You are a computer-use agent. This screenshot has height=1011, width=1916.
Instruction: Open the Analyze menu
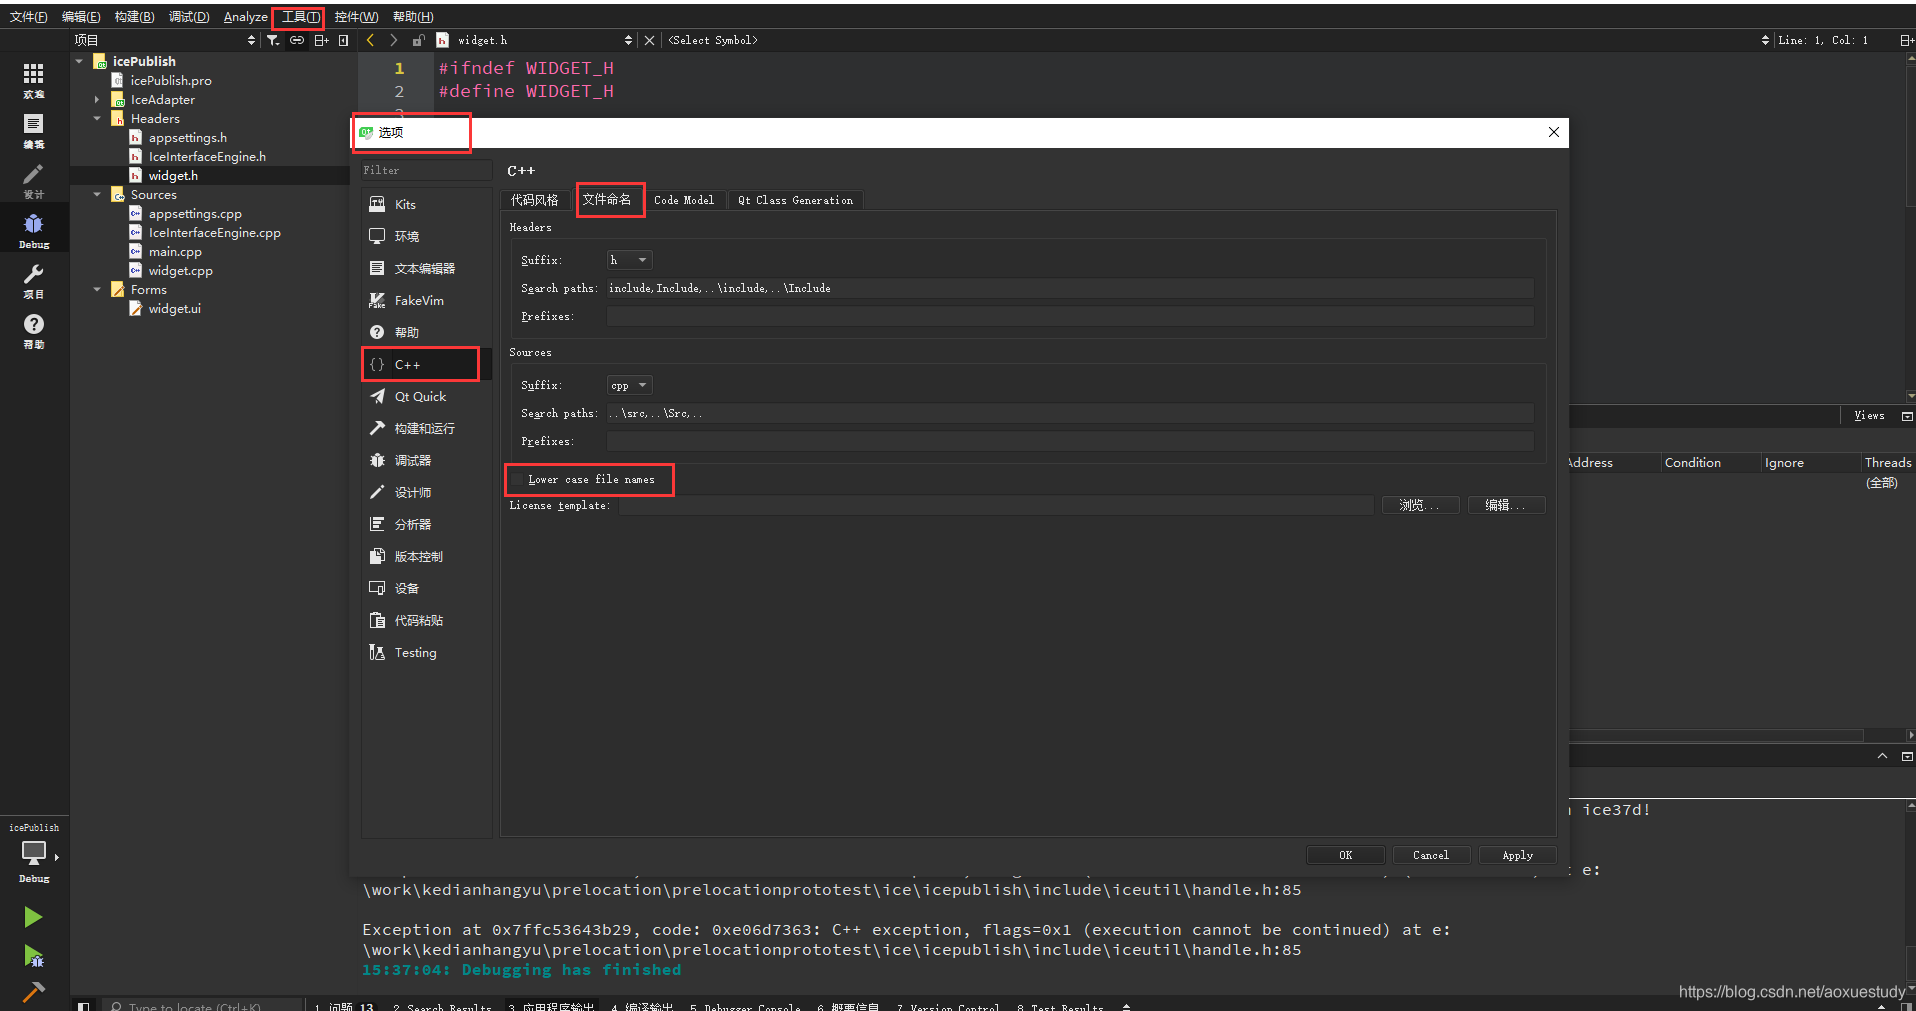[245, 17]
